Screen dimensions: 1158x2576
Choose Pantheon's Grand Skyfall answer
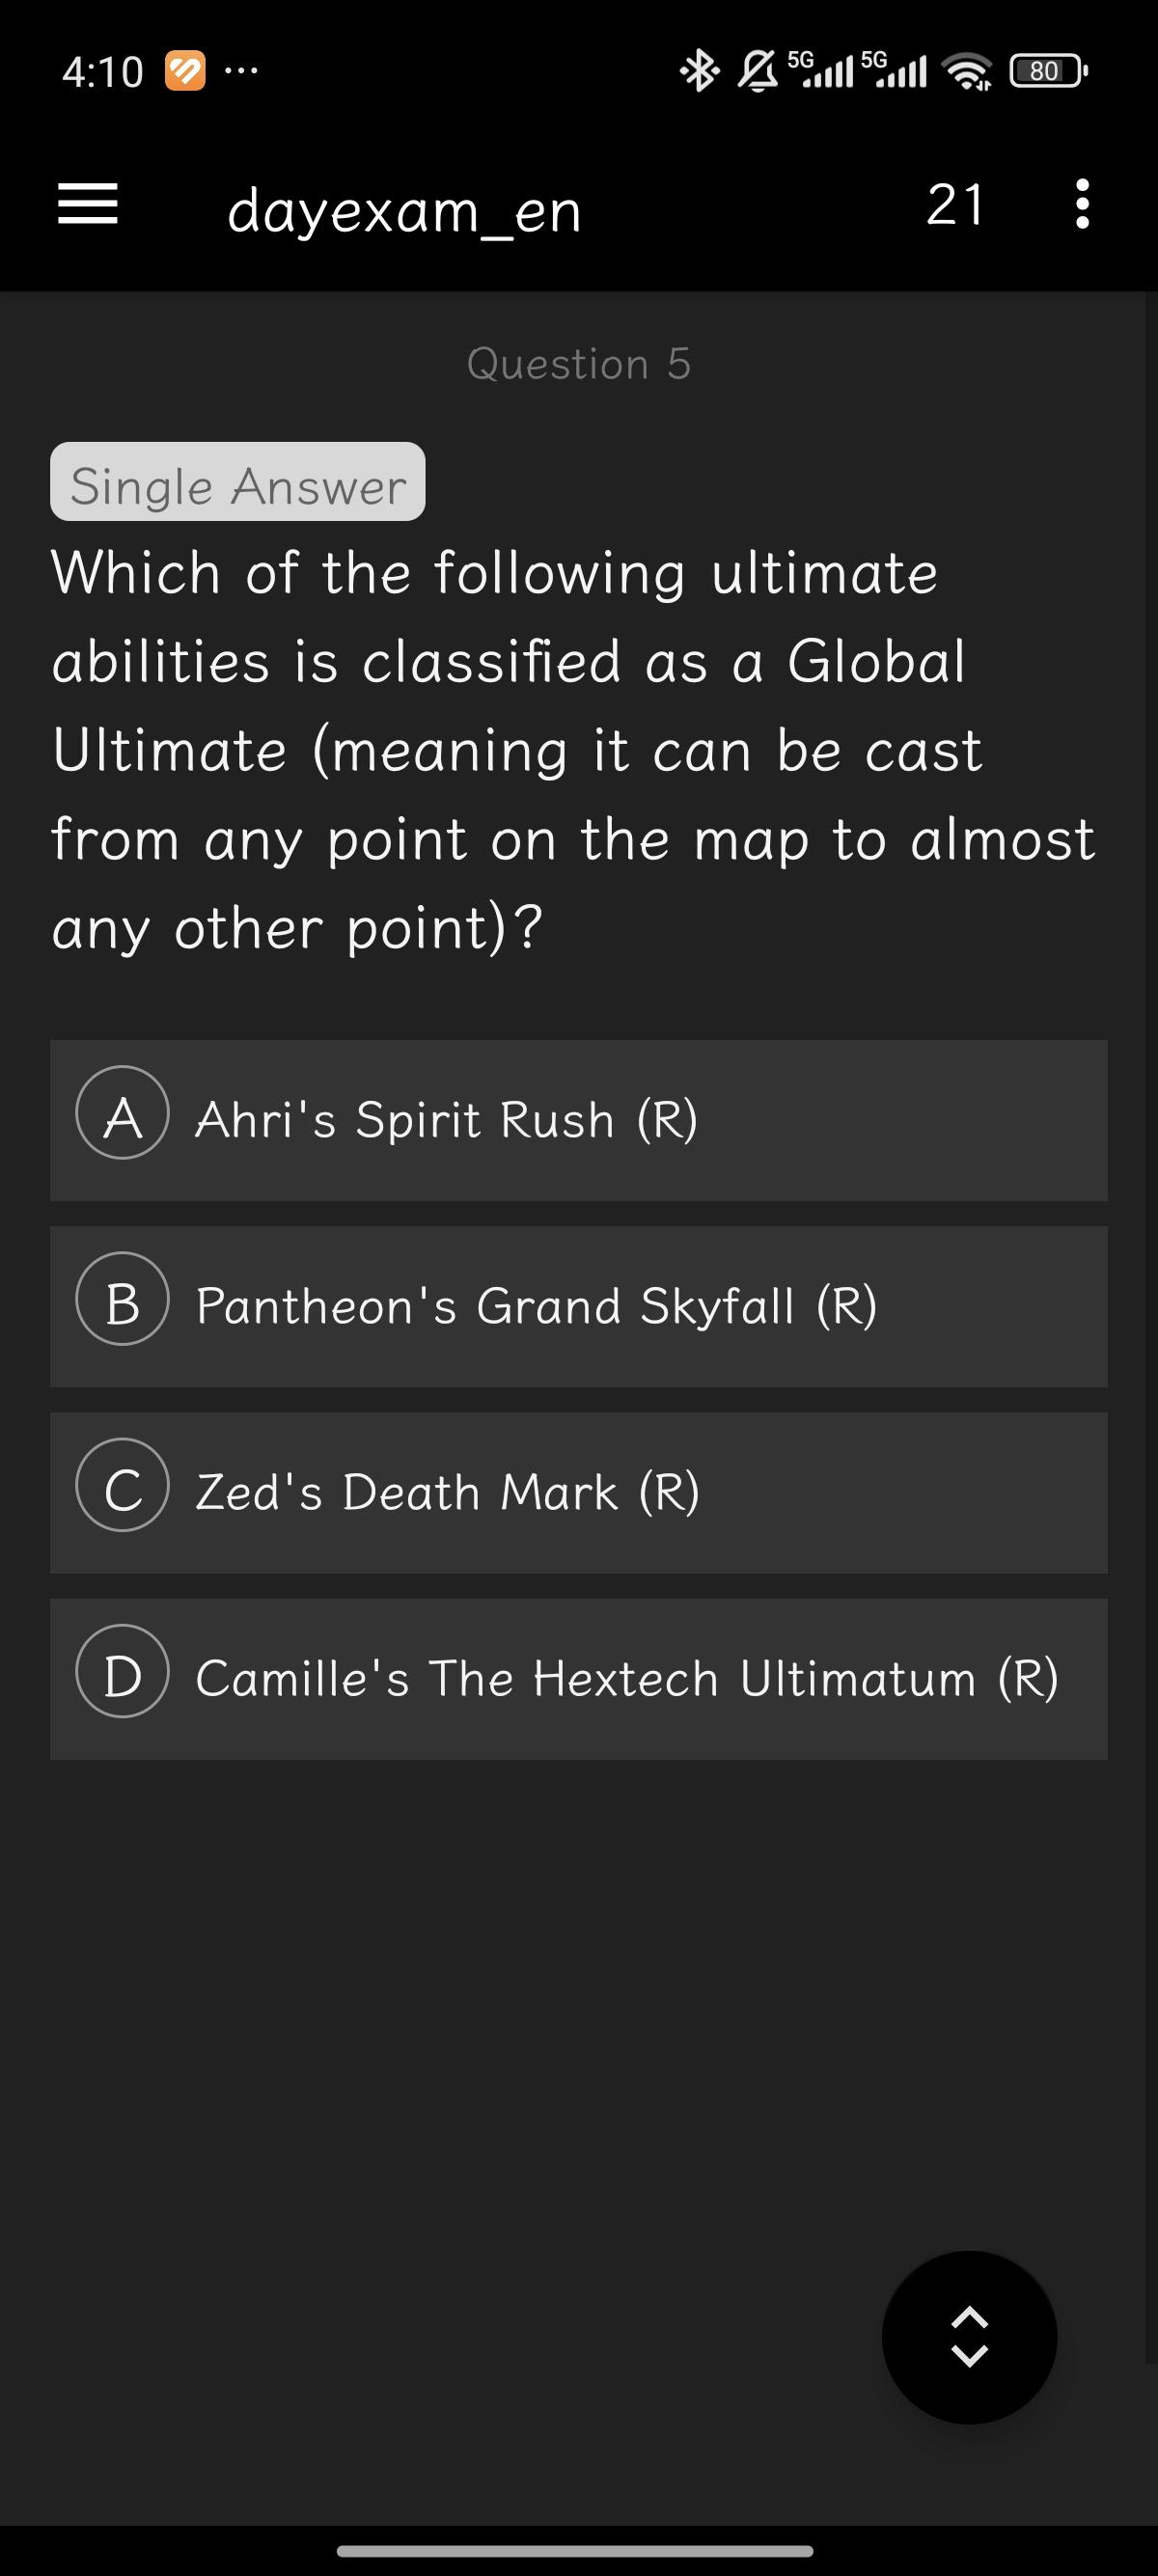point(536,1305)
